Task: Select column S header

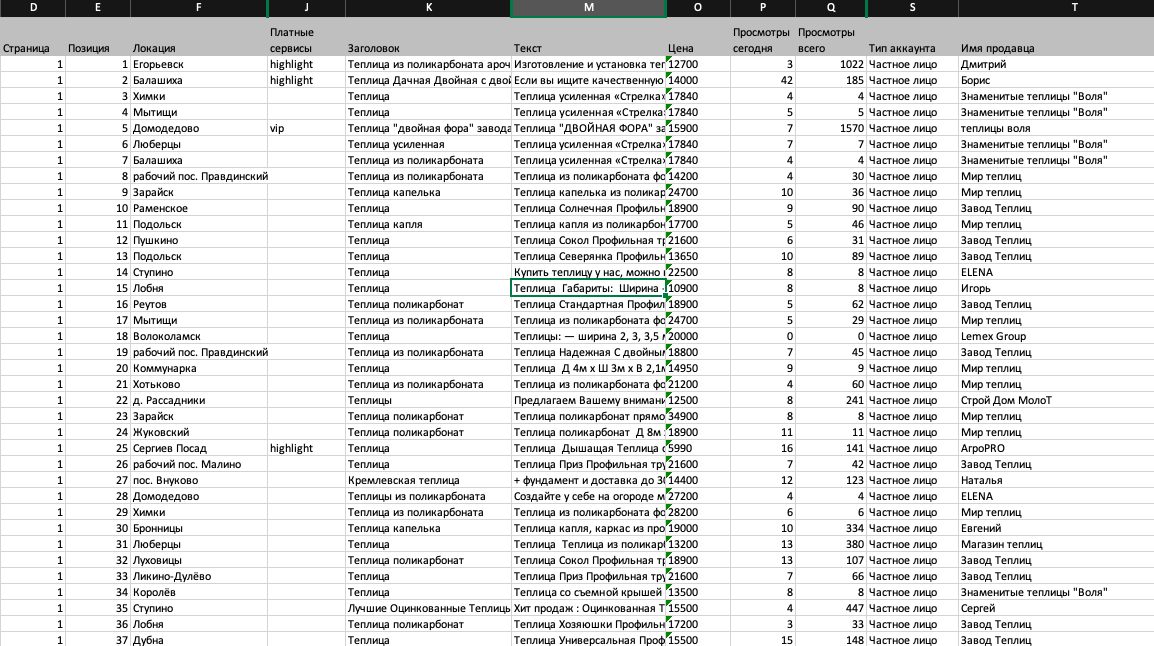Action: pyautogui.click(x=913, y=7)
